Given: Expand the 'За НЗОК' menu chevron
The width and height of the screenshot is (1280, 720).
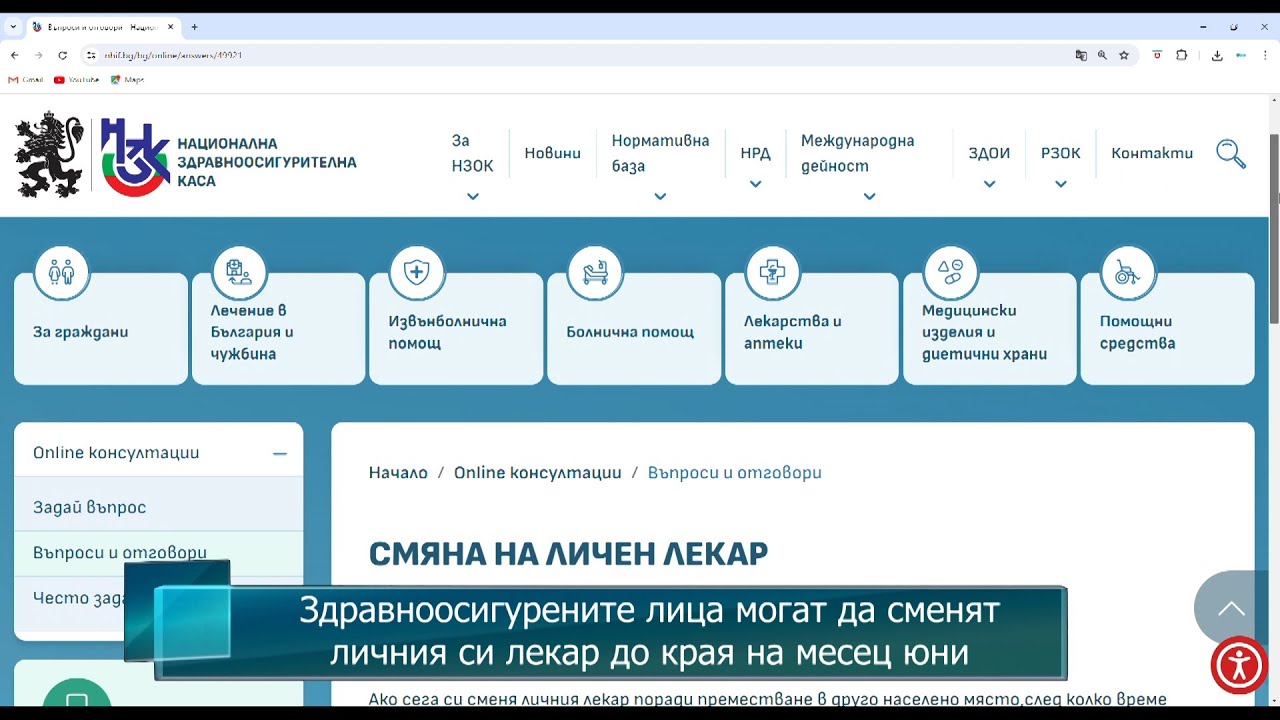Looking at the screenshot, I should click(473, 196).
